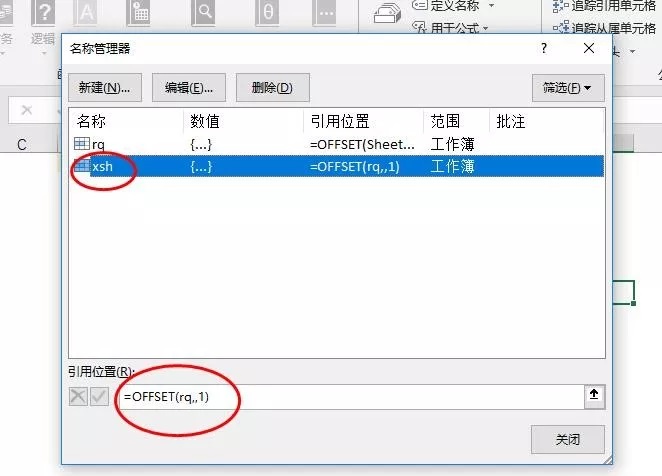
Task: Click the Text function ribbon icon
Action: pos(87,13)
